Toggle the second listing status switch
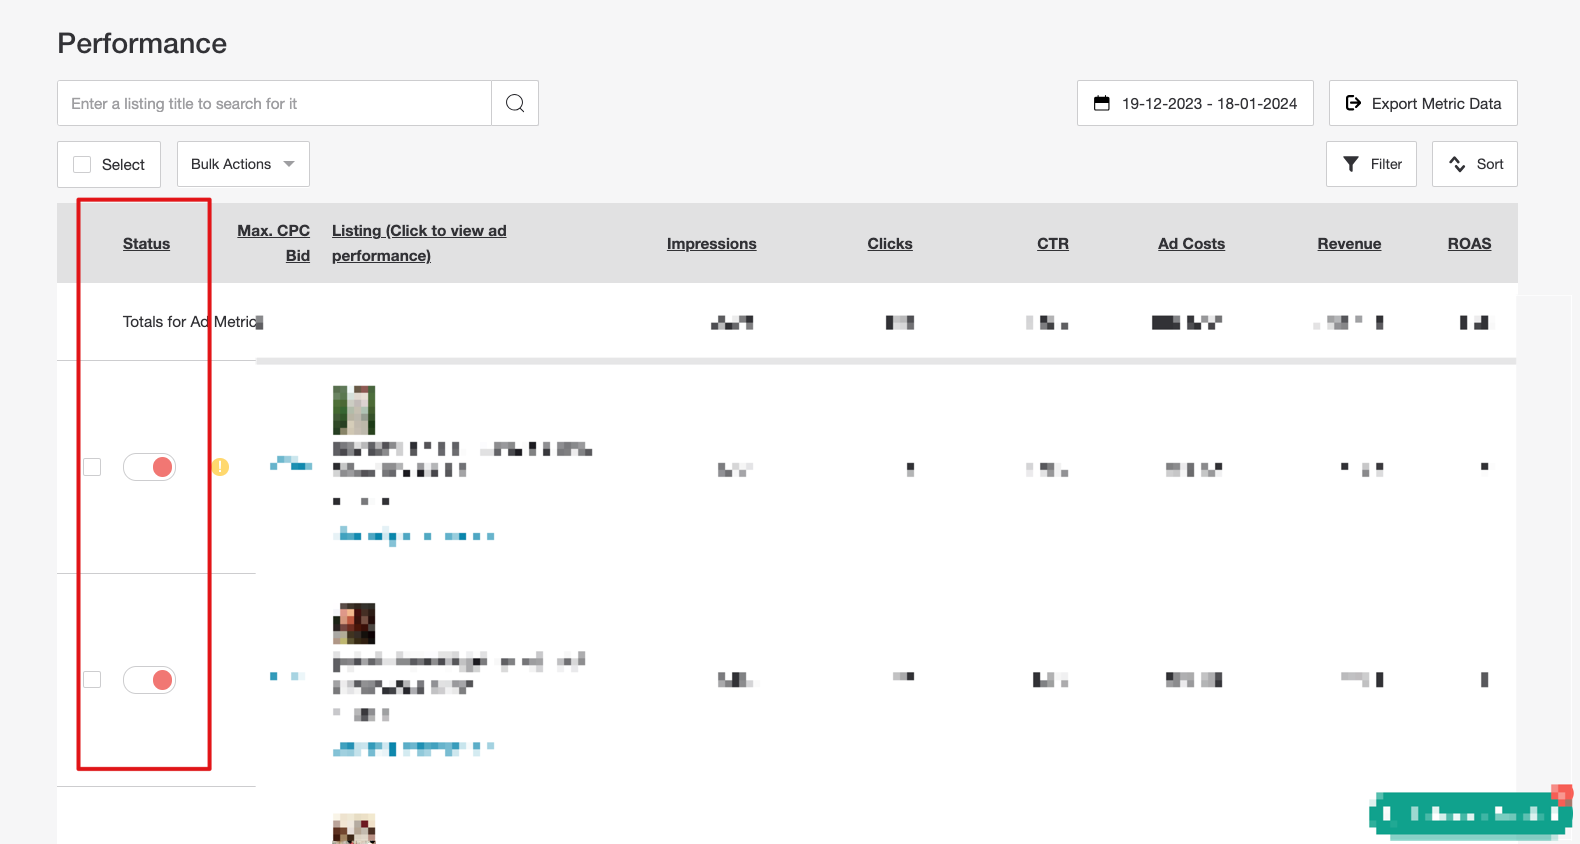Image resolution: width=1580 pixels, height=844 pixels. pos(149,680)
